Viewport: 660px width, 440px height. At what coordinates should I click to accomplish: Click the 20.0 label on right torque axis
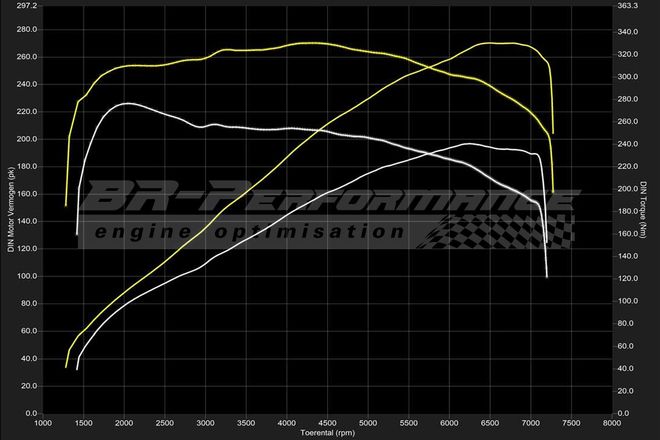pos(629,390)
